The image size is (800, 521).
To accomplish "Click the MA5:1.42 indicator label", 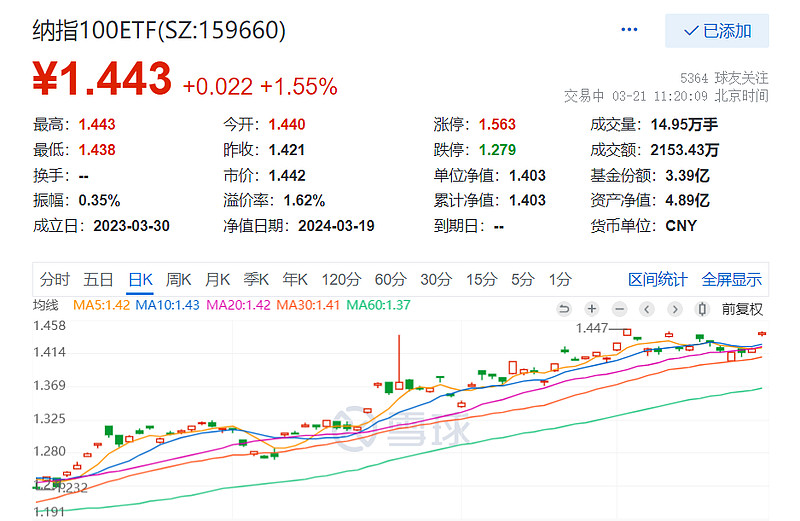I will (101, 305).
